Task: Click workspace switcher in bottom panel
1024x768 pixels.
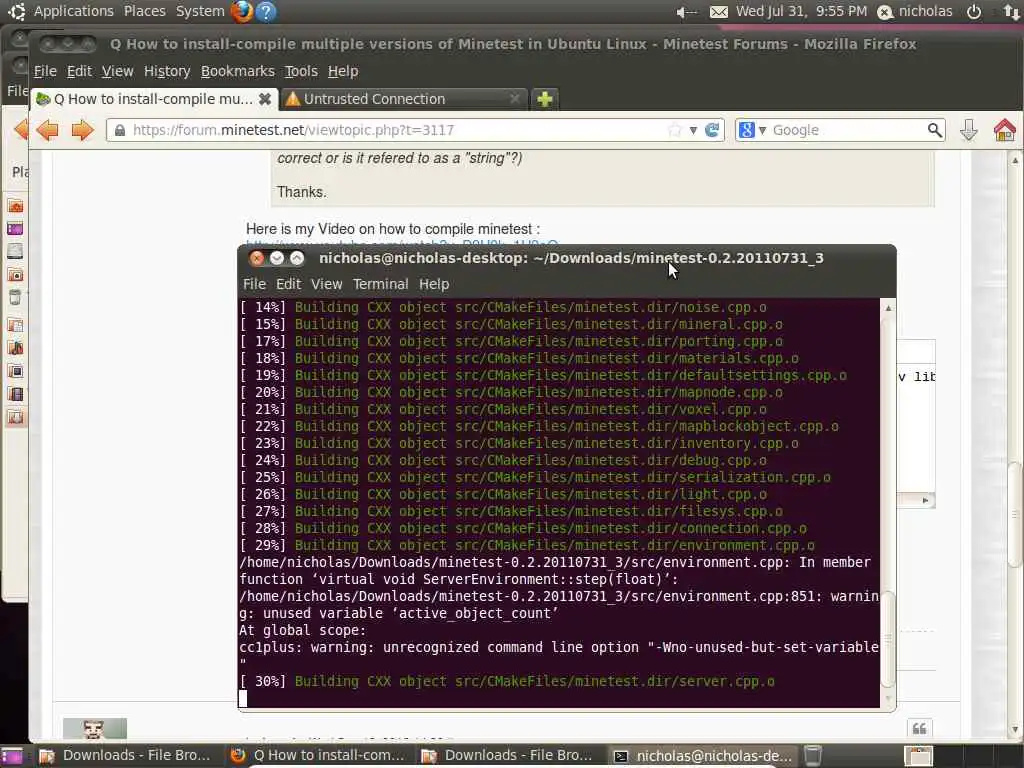Action: 919,756
